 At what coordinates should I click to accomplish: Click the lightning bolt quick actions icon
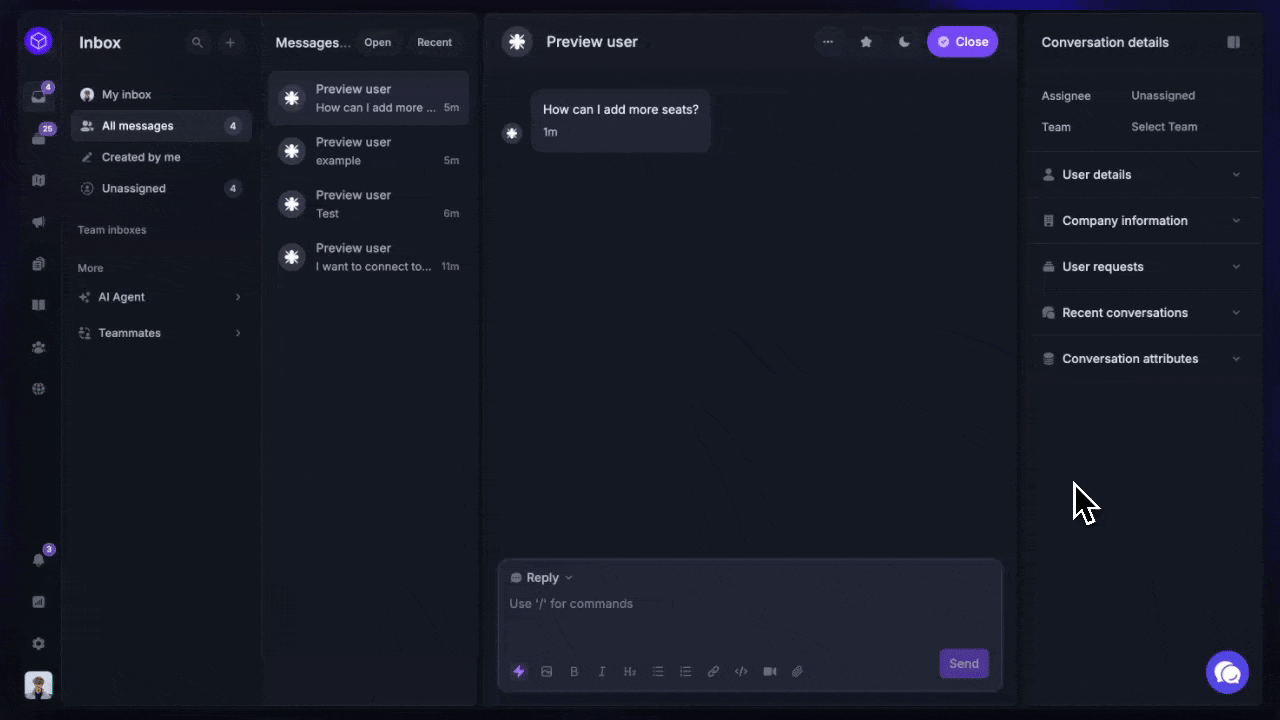click(x=518, y=672)
